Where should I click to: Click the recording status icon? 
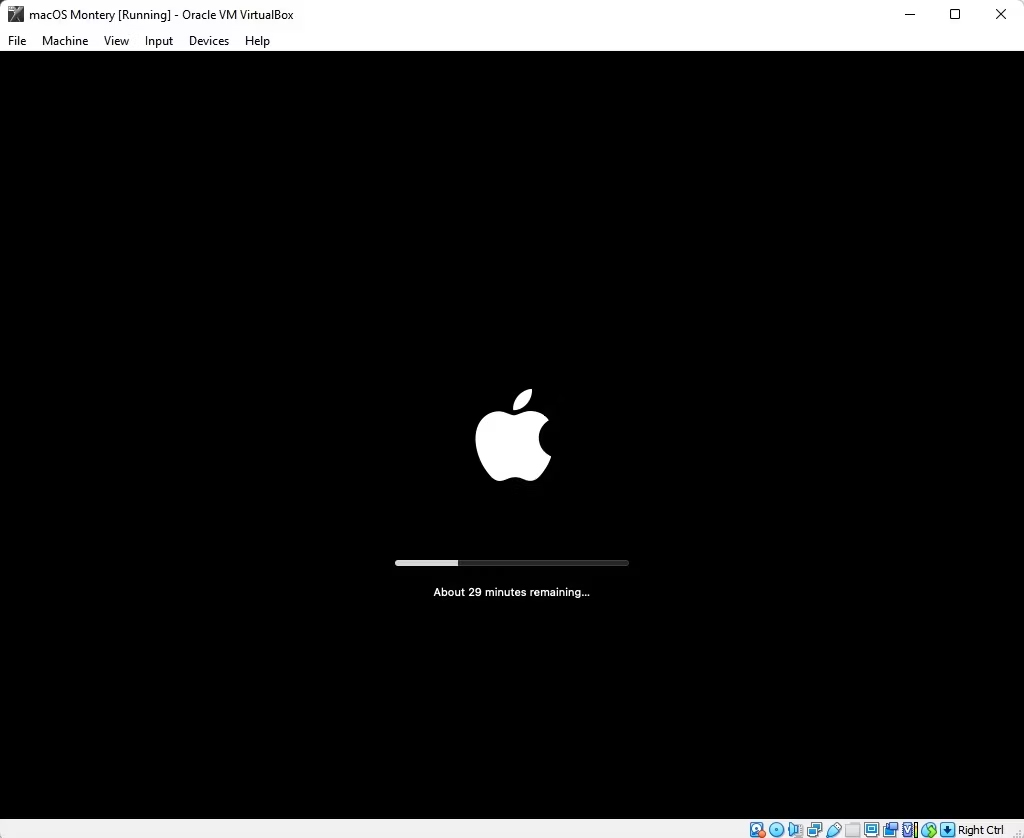pyautogui.click(x=890, y=830)
